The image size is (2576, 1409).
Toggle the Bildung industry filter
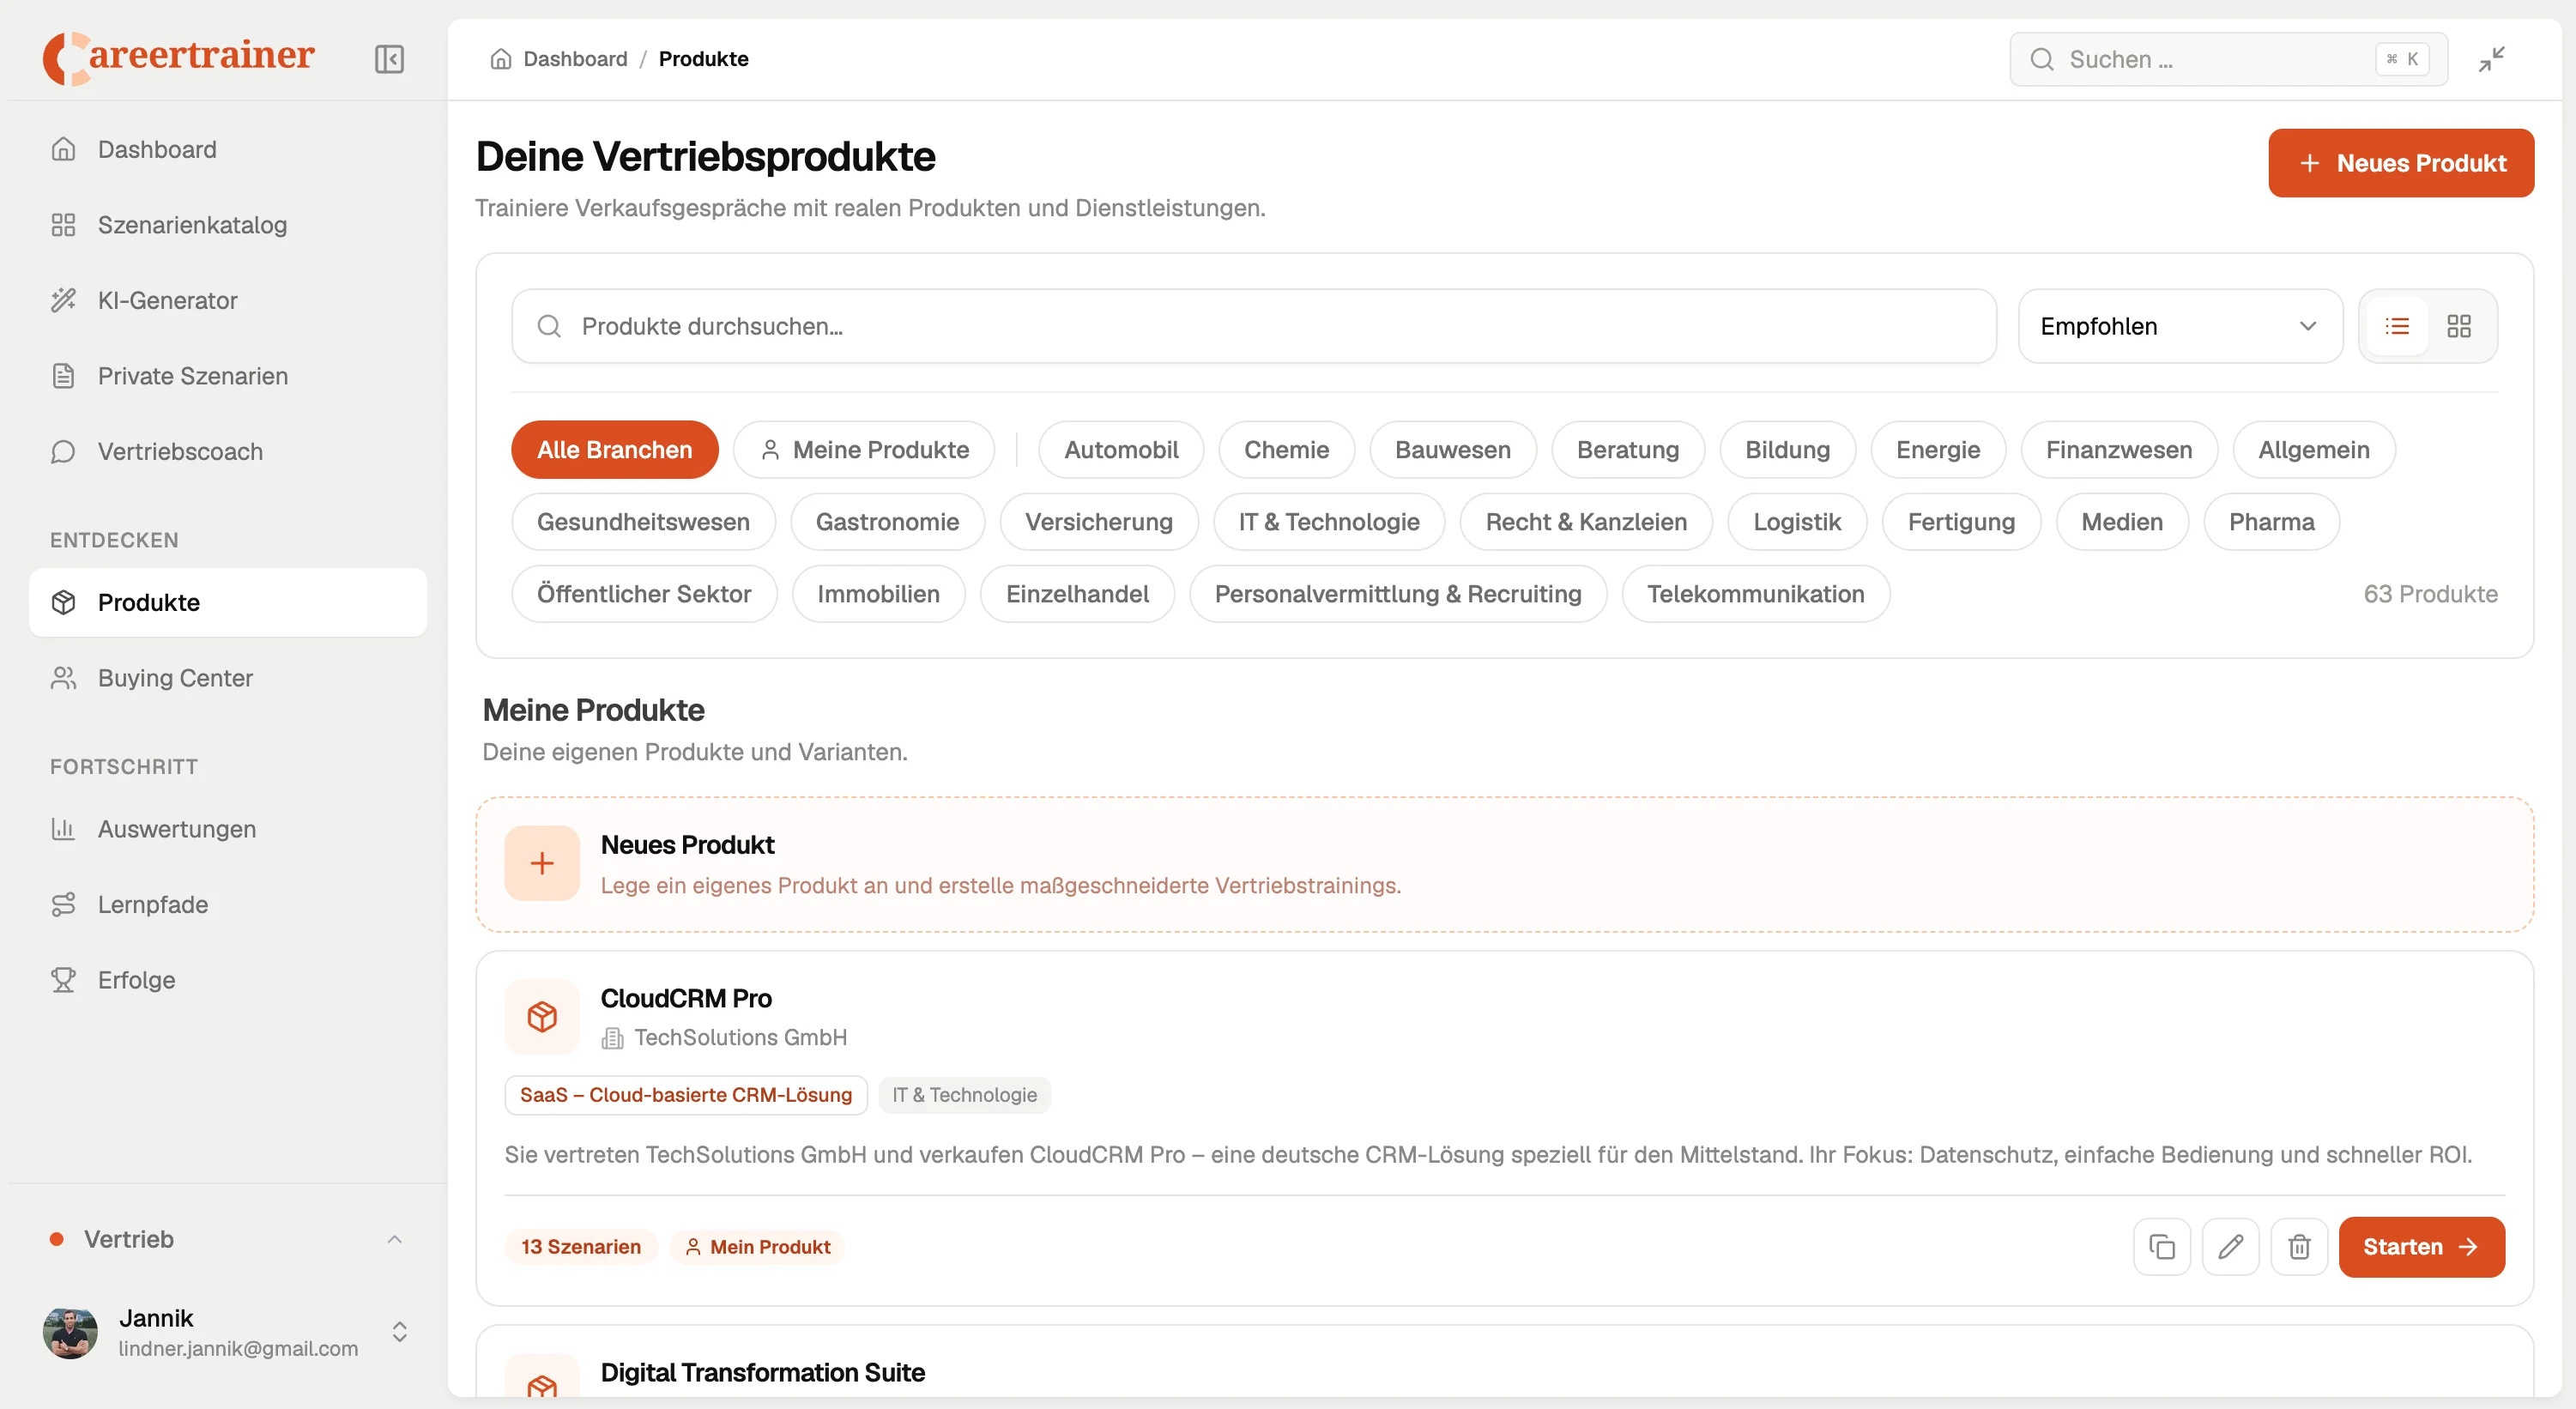coord(1788,450)
